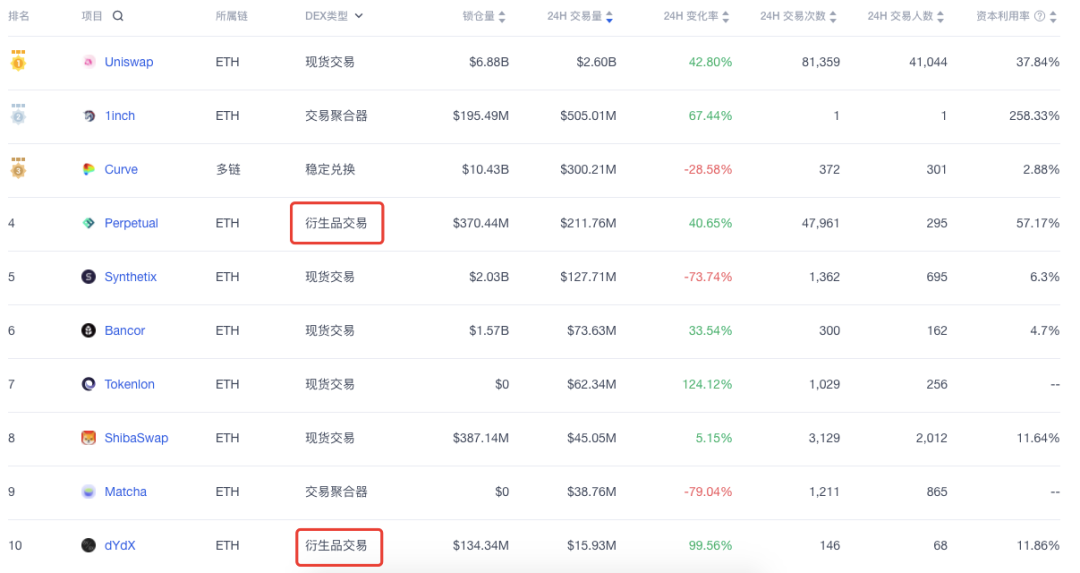The width and height of the screenshot is (1080, 573).
Task: Sort by 24H 变化率 column
Action: 725,17
